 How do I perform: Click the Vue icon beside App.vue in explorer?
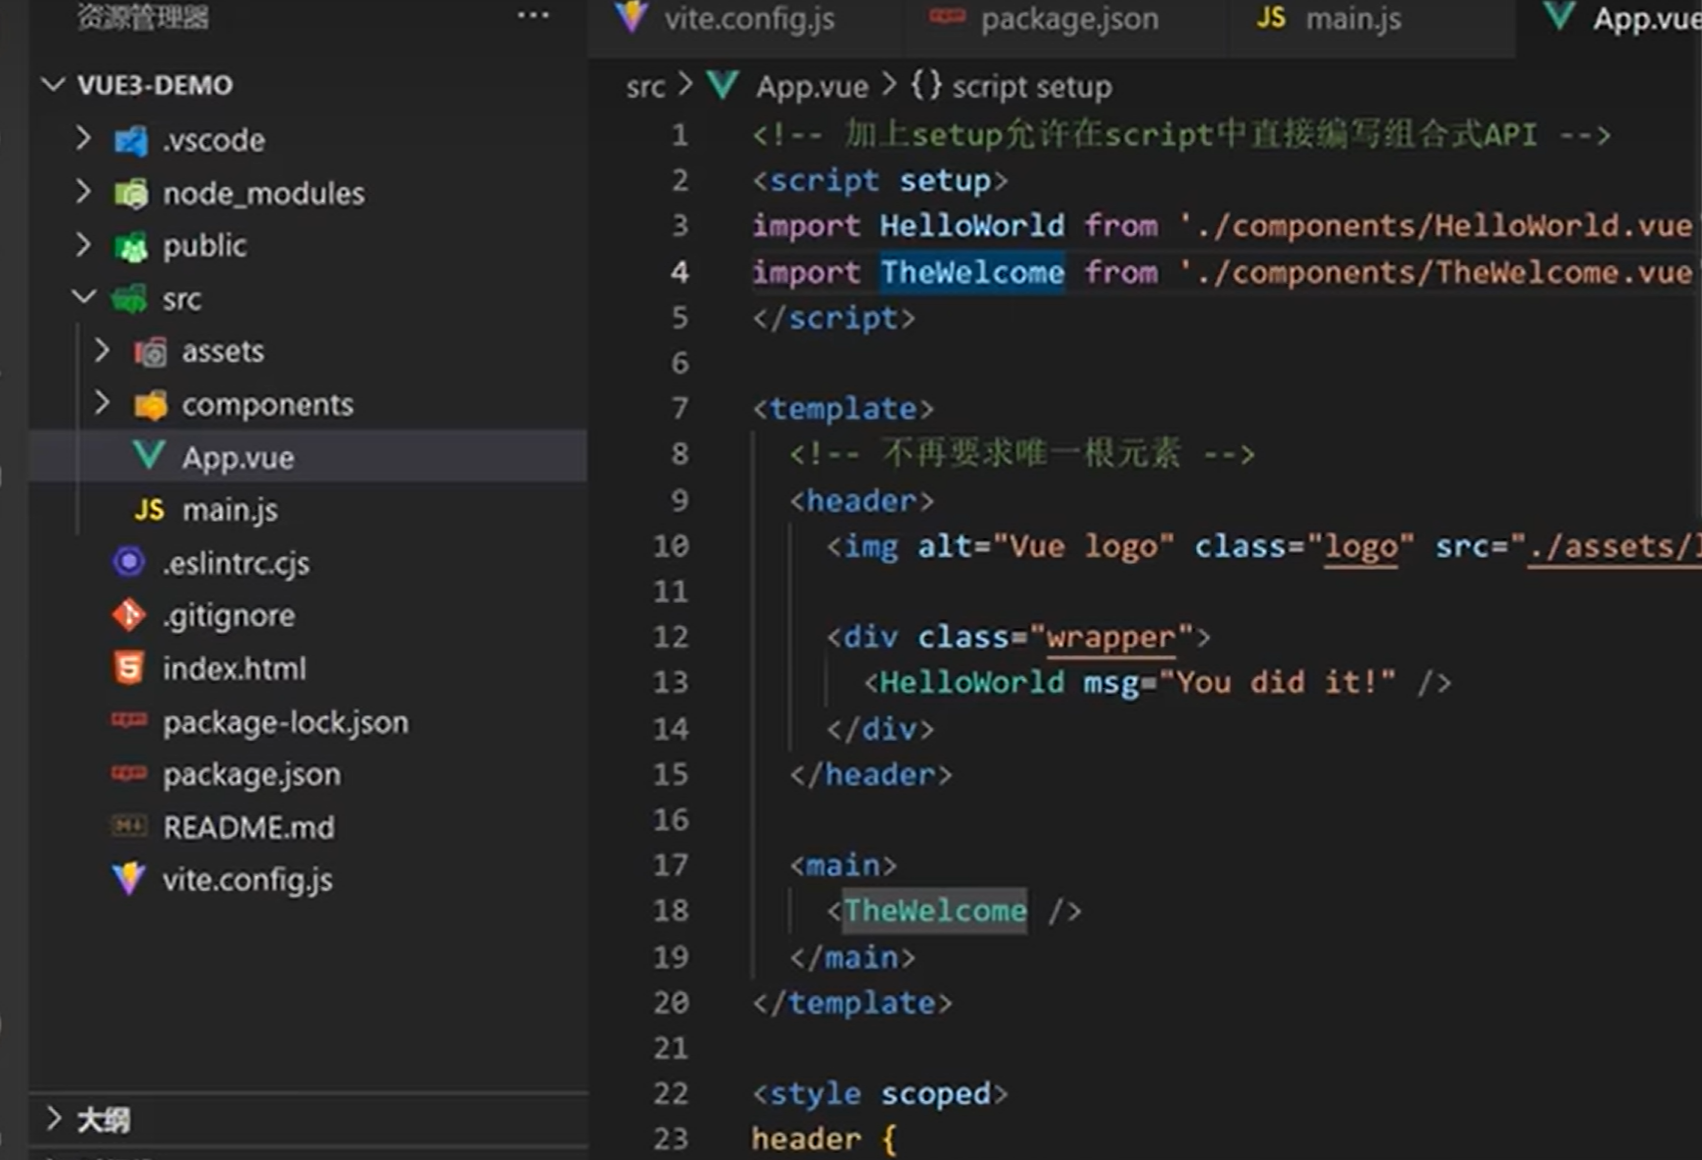tap(149, 457)
